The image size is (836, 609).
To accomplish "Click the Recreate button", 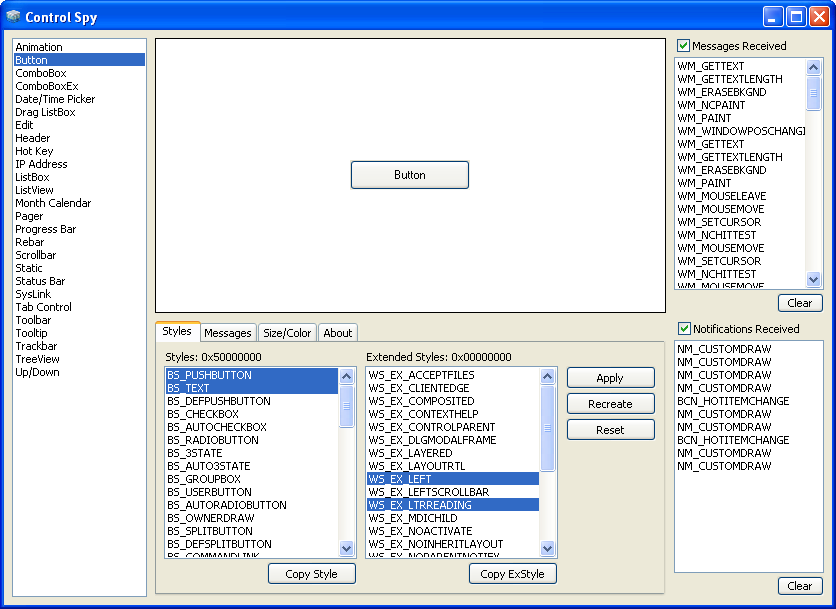I will 610,404.
